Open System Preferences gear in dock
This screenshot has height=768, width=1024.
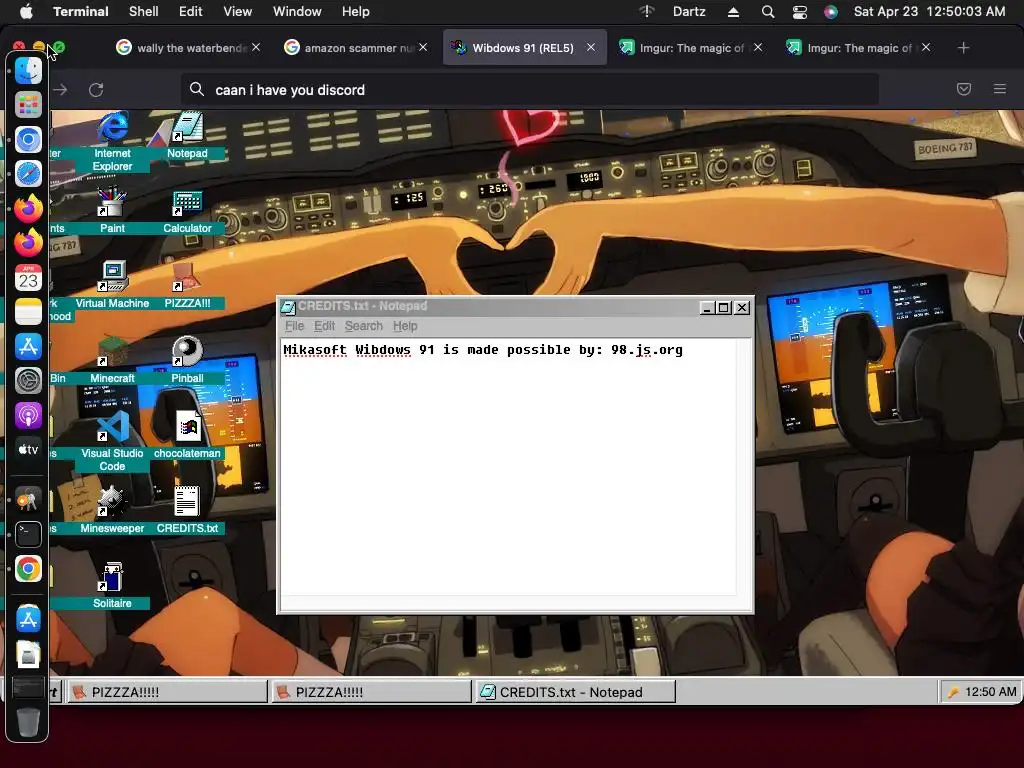pos(28,381)
